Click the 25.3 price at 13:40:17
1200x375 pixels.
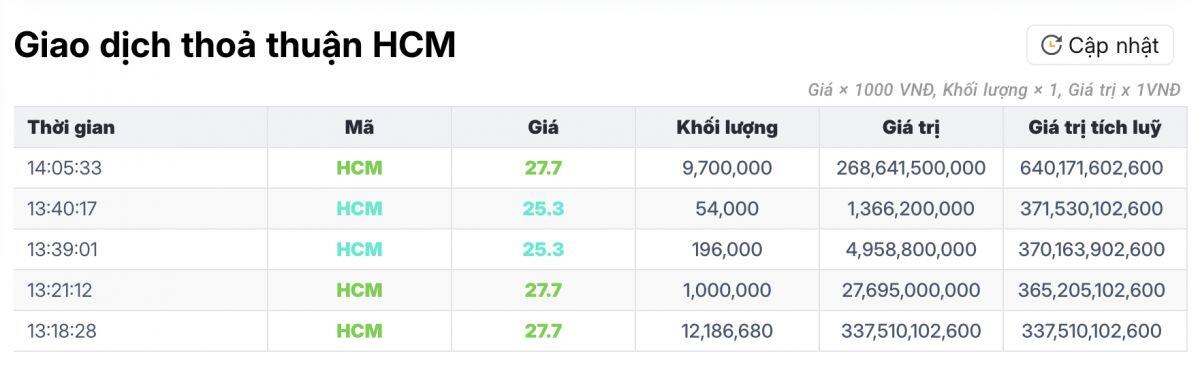pos(543,209)
